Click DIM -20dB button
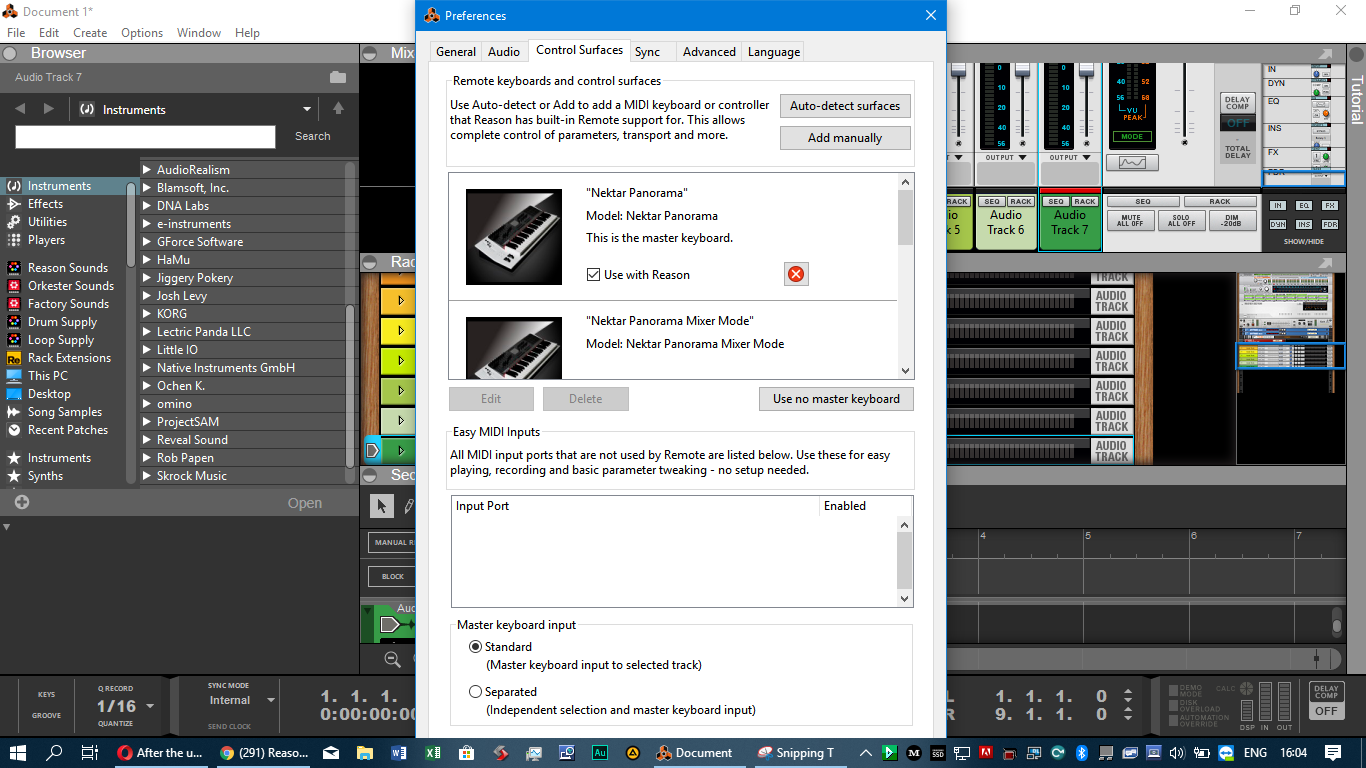This screenshot has height=768, width=1366. click(1232, 220)
